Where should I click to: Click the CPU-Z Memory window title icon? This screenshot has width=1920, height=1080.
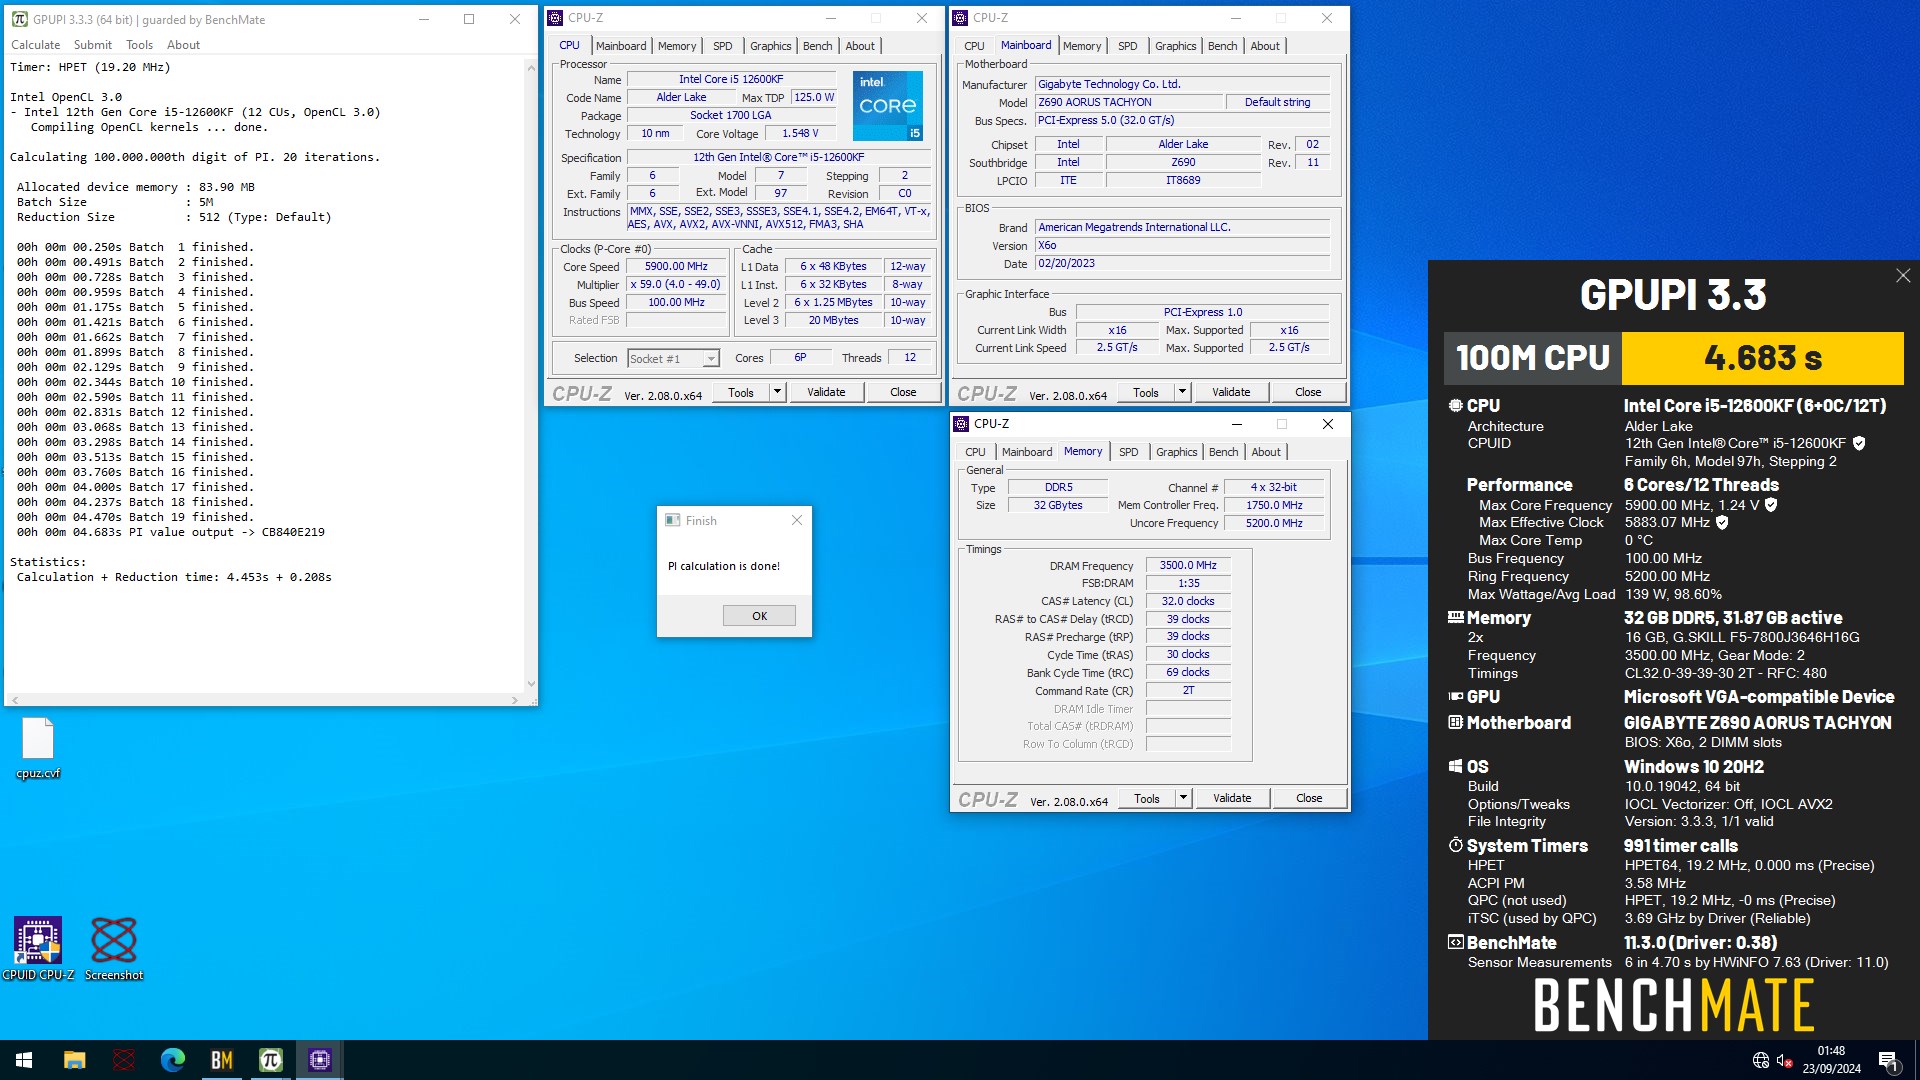[961, 424]
